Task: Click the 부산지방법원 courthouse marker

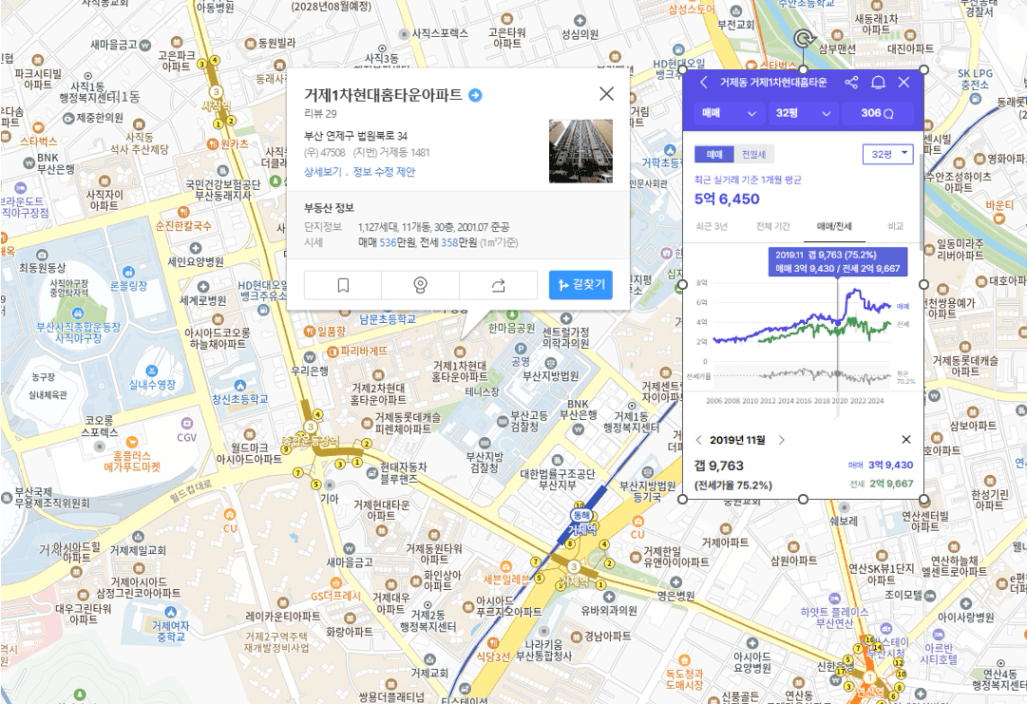Action: (551, 363)
